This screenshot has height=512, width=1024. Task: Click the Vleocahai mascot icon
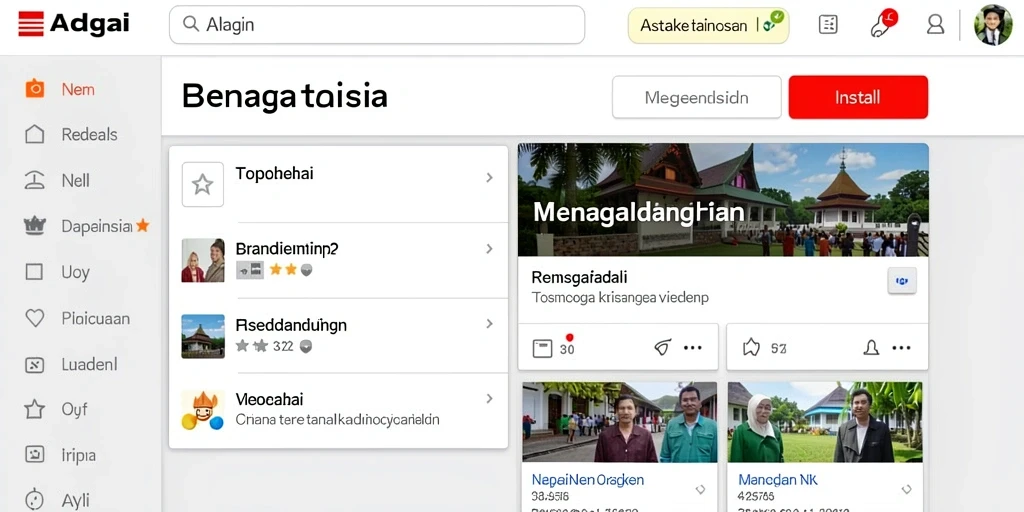(202, 410)
